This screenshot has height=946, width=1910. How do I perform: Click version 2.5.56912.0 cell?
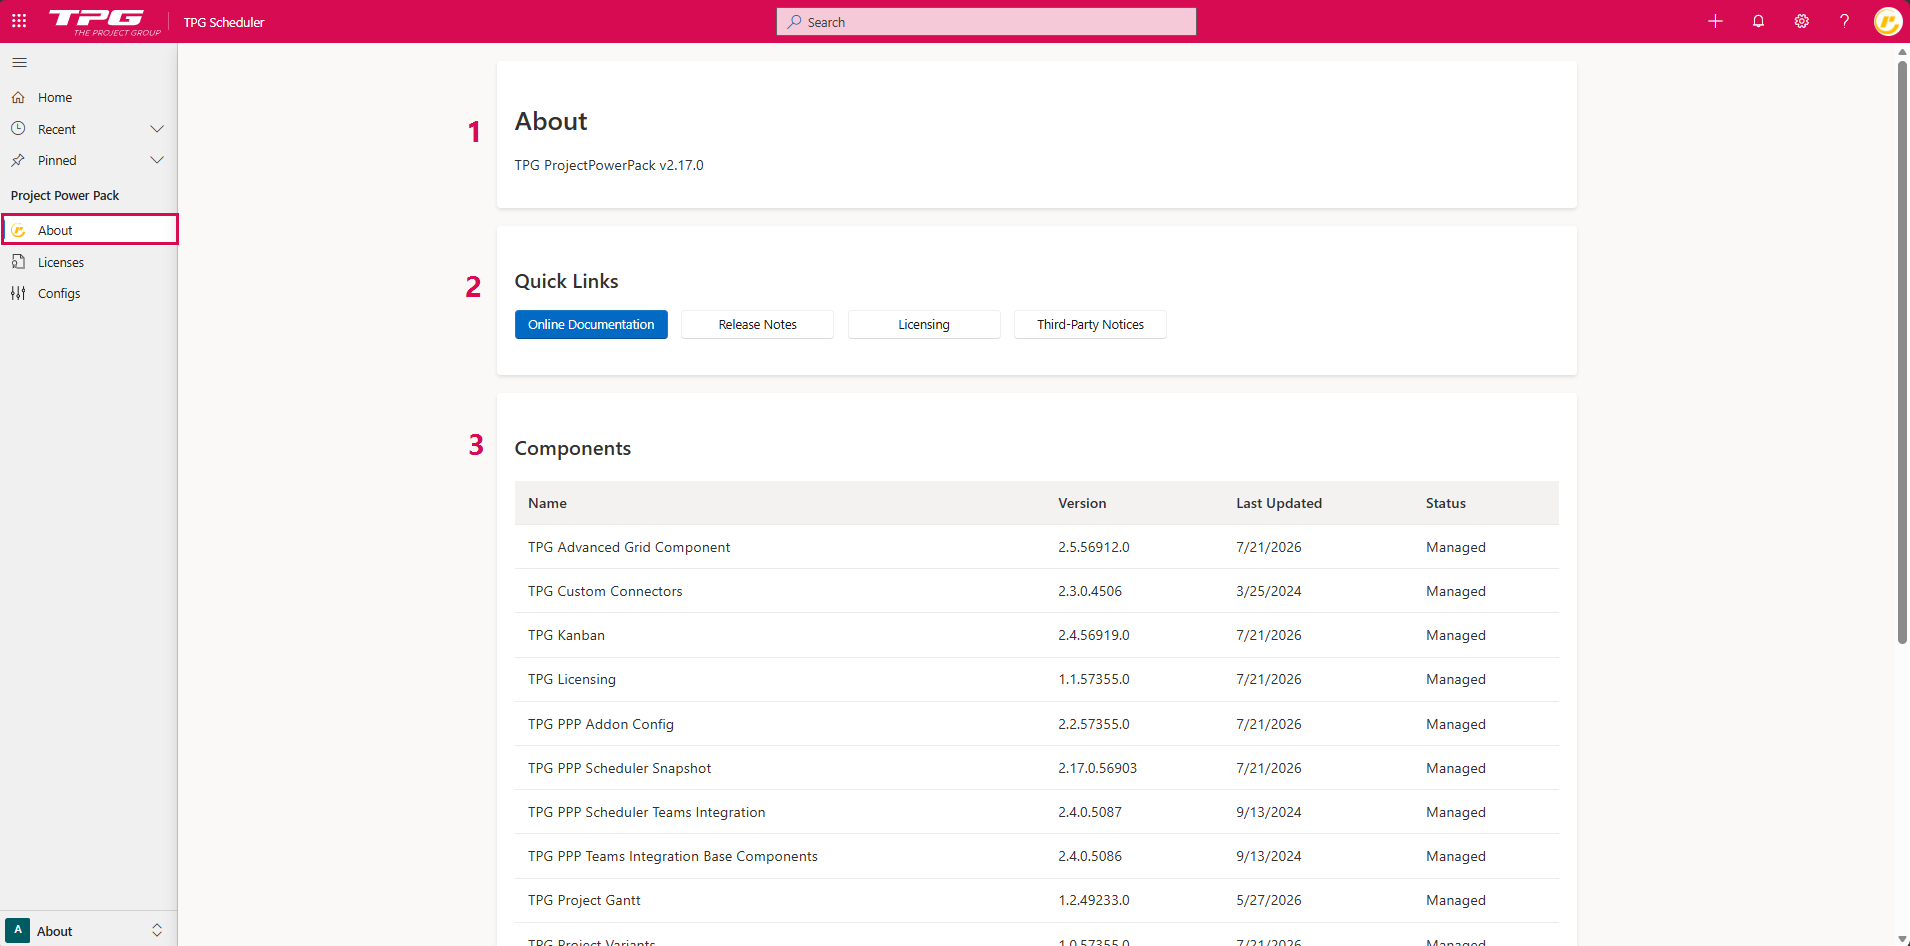click(1094, 547)
